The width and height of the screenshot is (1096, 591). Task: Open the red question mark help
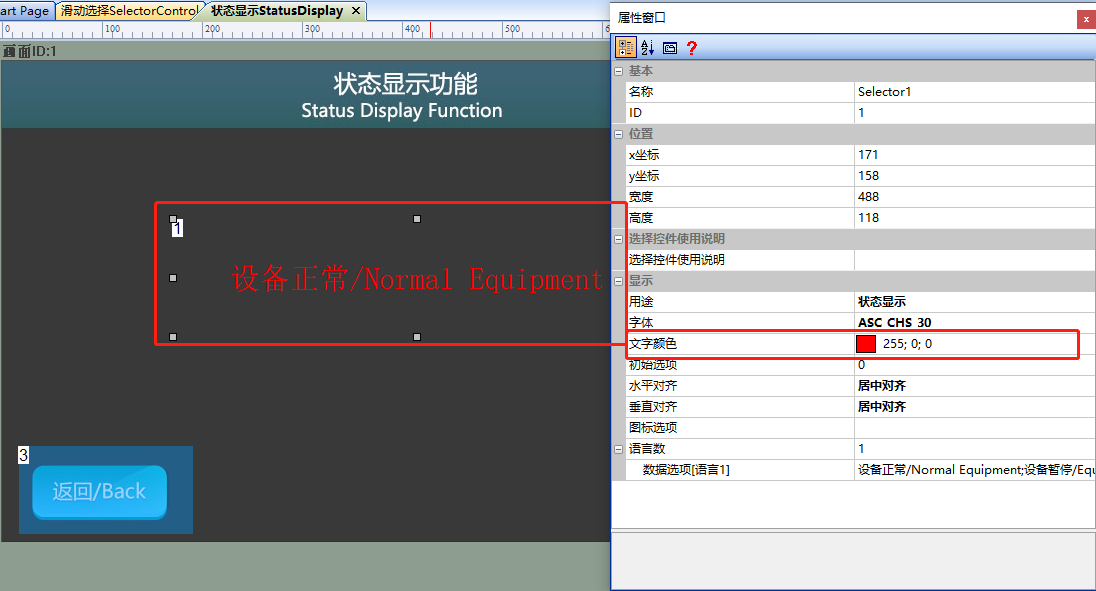[691, 48]
